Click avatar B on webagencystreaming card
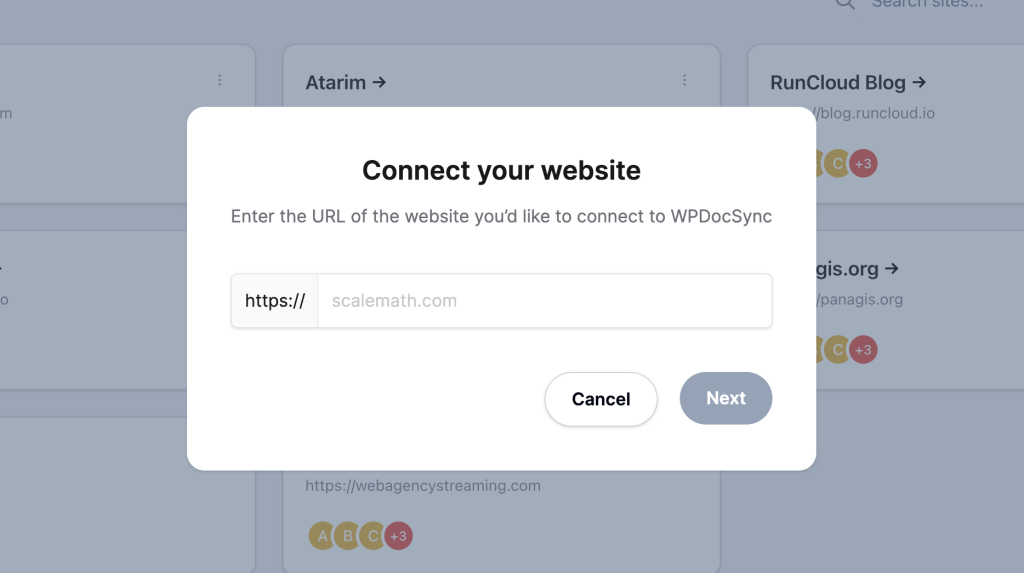The width and height of the screenshot is (1024, 573). pos(347,536)
